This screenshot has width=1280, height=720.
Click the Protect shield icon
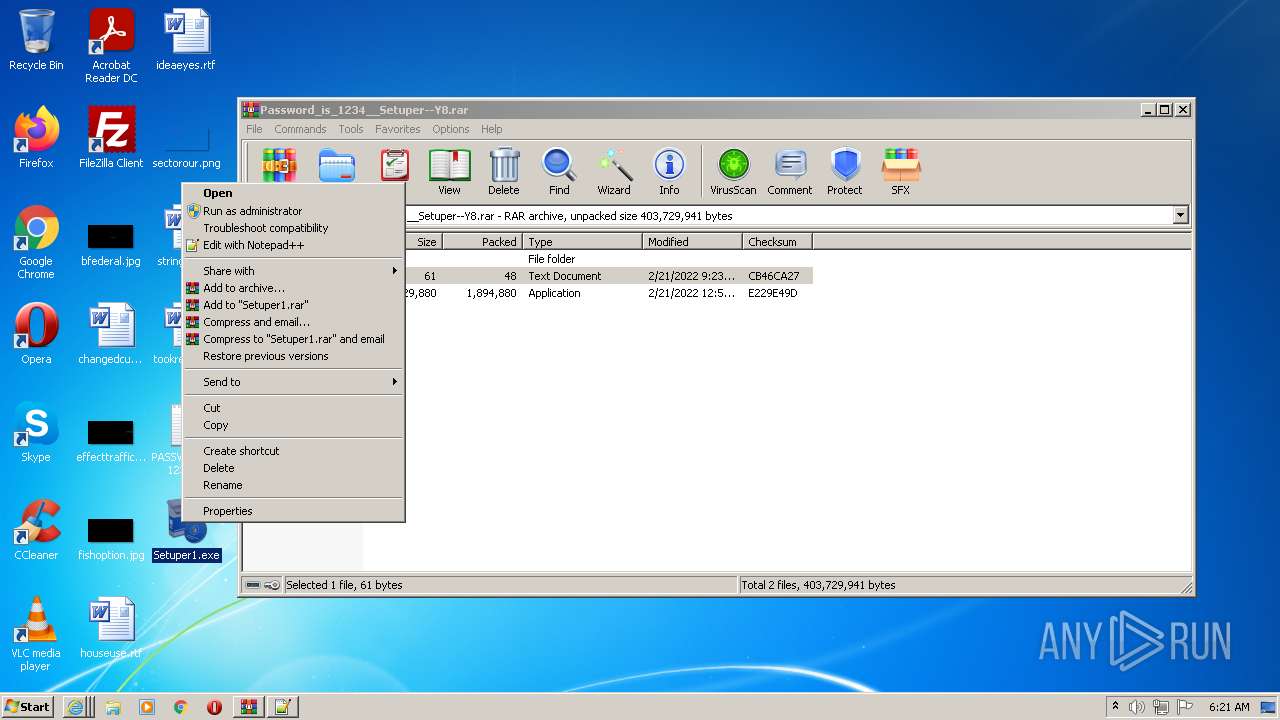(845, 172)
